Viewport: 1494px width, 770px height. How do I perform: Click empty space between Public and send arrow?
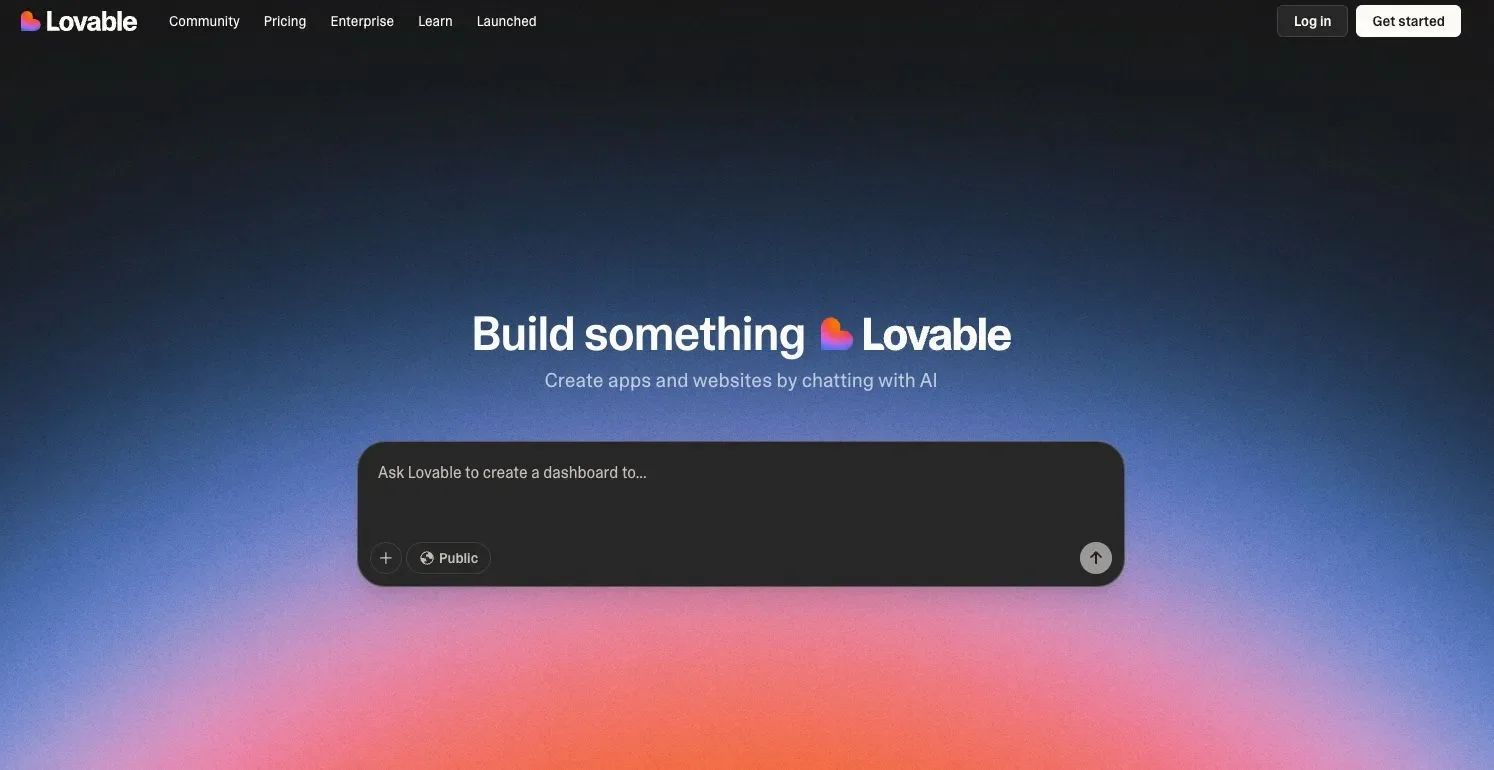pyautogui.click(x=785, y=558)
